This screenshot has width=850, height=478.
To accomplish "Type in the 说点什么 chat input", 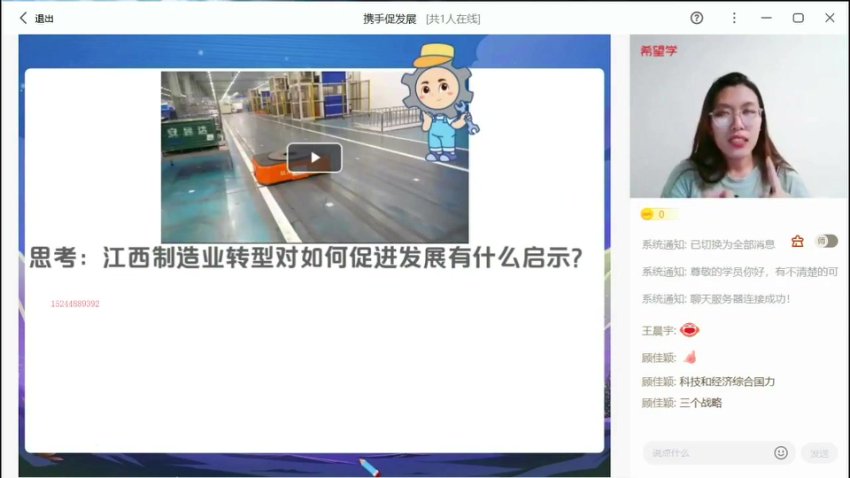I will click(x=708, y=453).
